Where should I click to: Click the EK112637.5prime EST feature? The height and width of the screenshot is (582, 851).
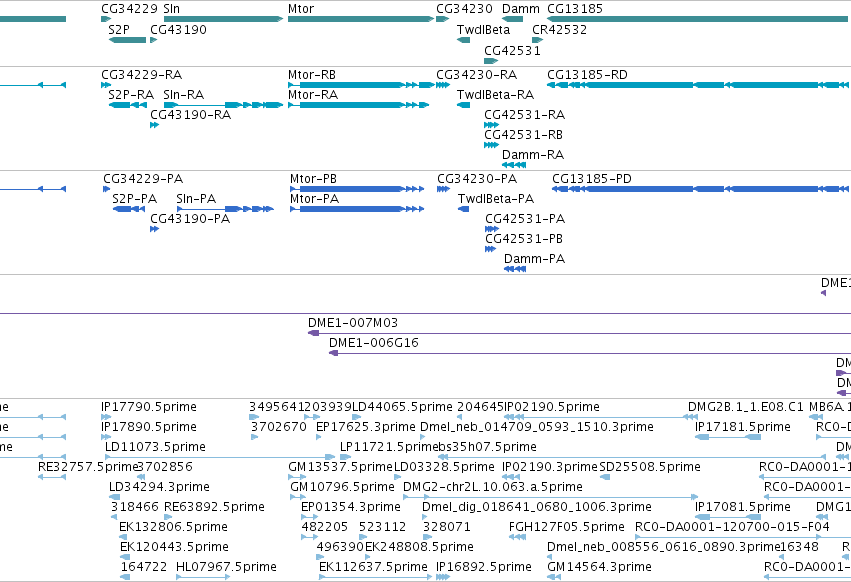click(376, 577)
